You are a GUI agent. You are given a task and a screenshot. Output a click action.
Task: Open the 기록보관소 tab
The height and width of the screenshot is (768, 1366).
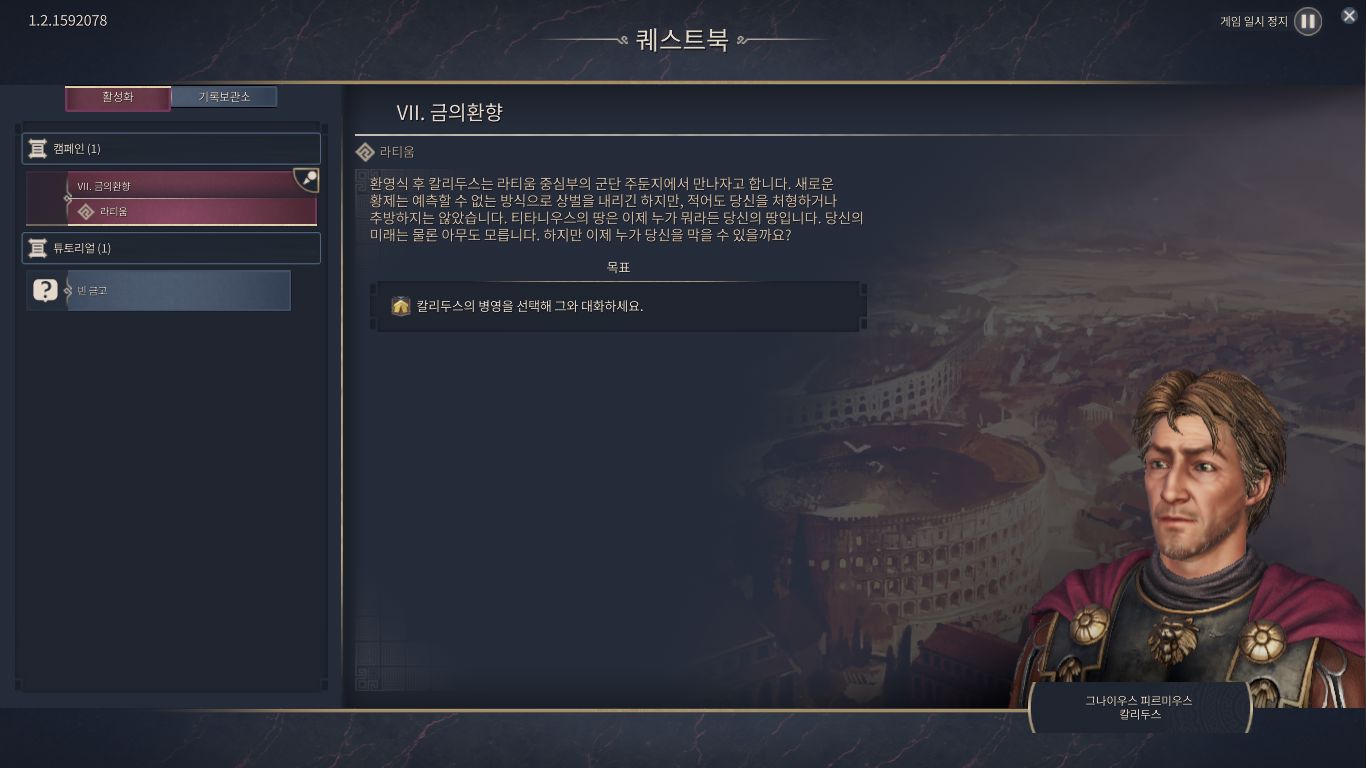[224, 97]
